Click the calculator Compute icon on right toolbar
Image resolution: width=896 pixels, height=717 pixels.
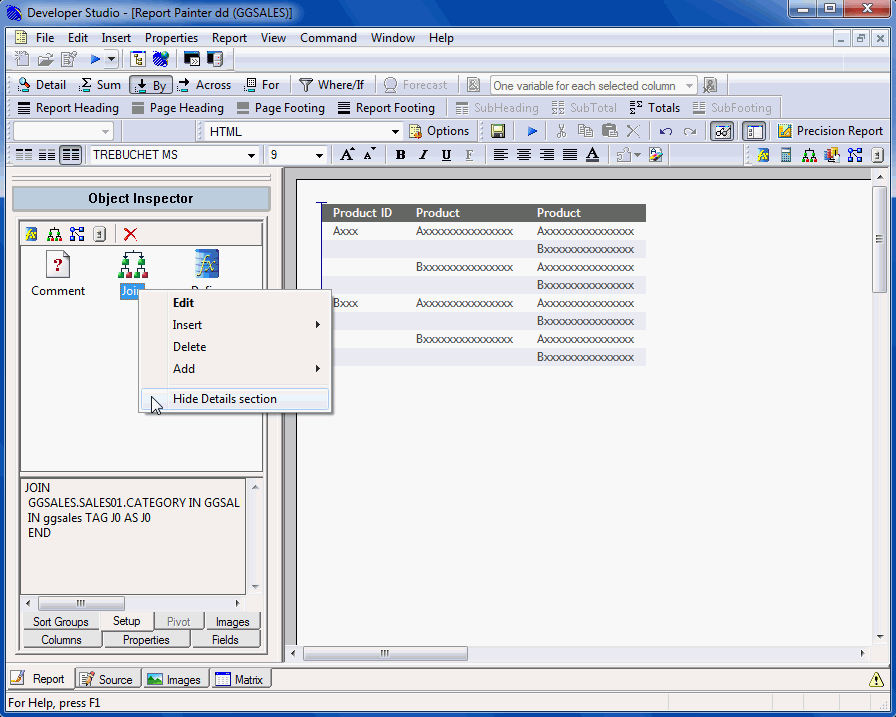pyautogui.click(x=786, y=155)
